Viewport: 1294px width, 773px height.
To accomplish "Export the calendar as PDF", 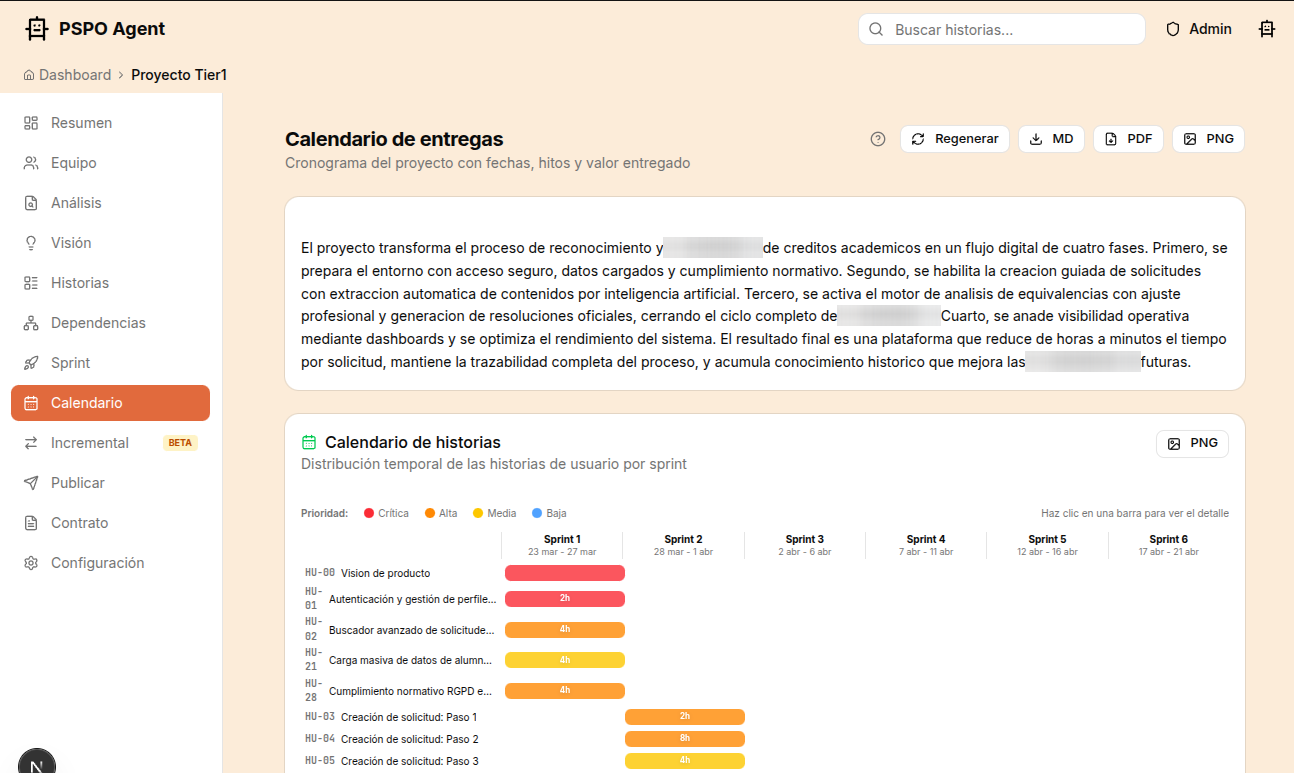I will coord(1128,139).
